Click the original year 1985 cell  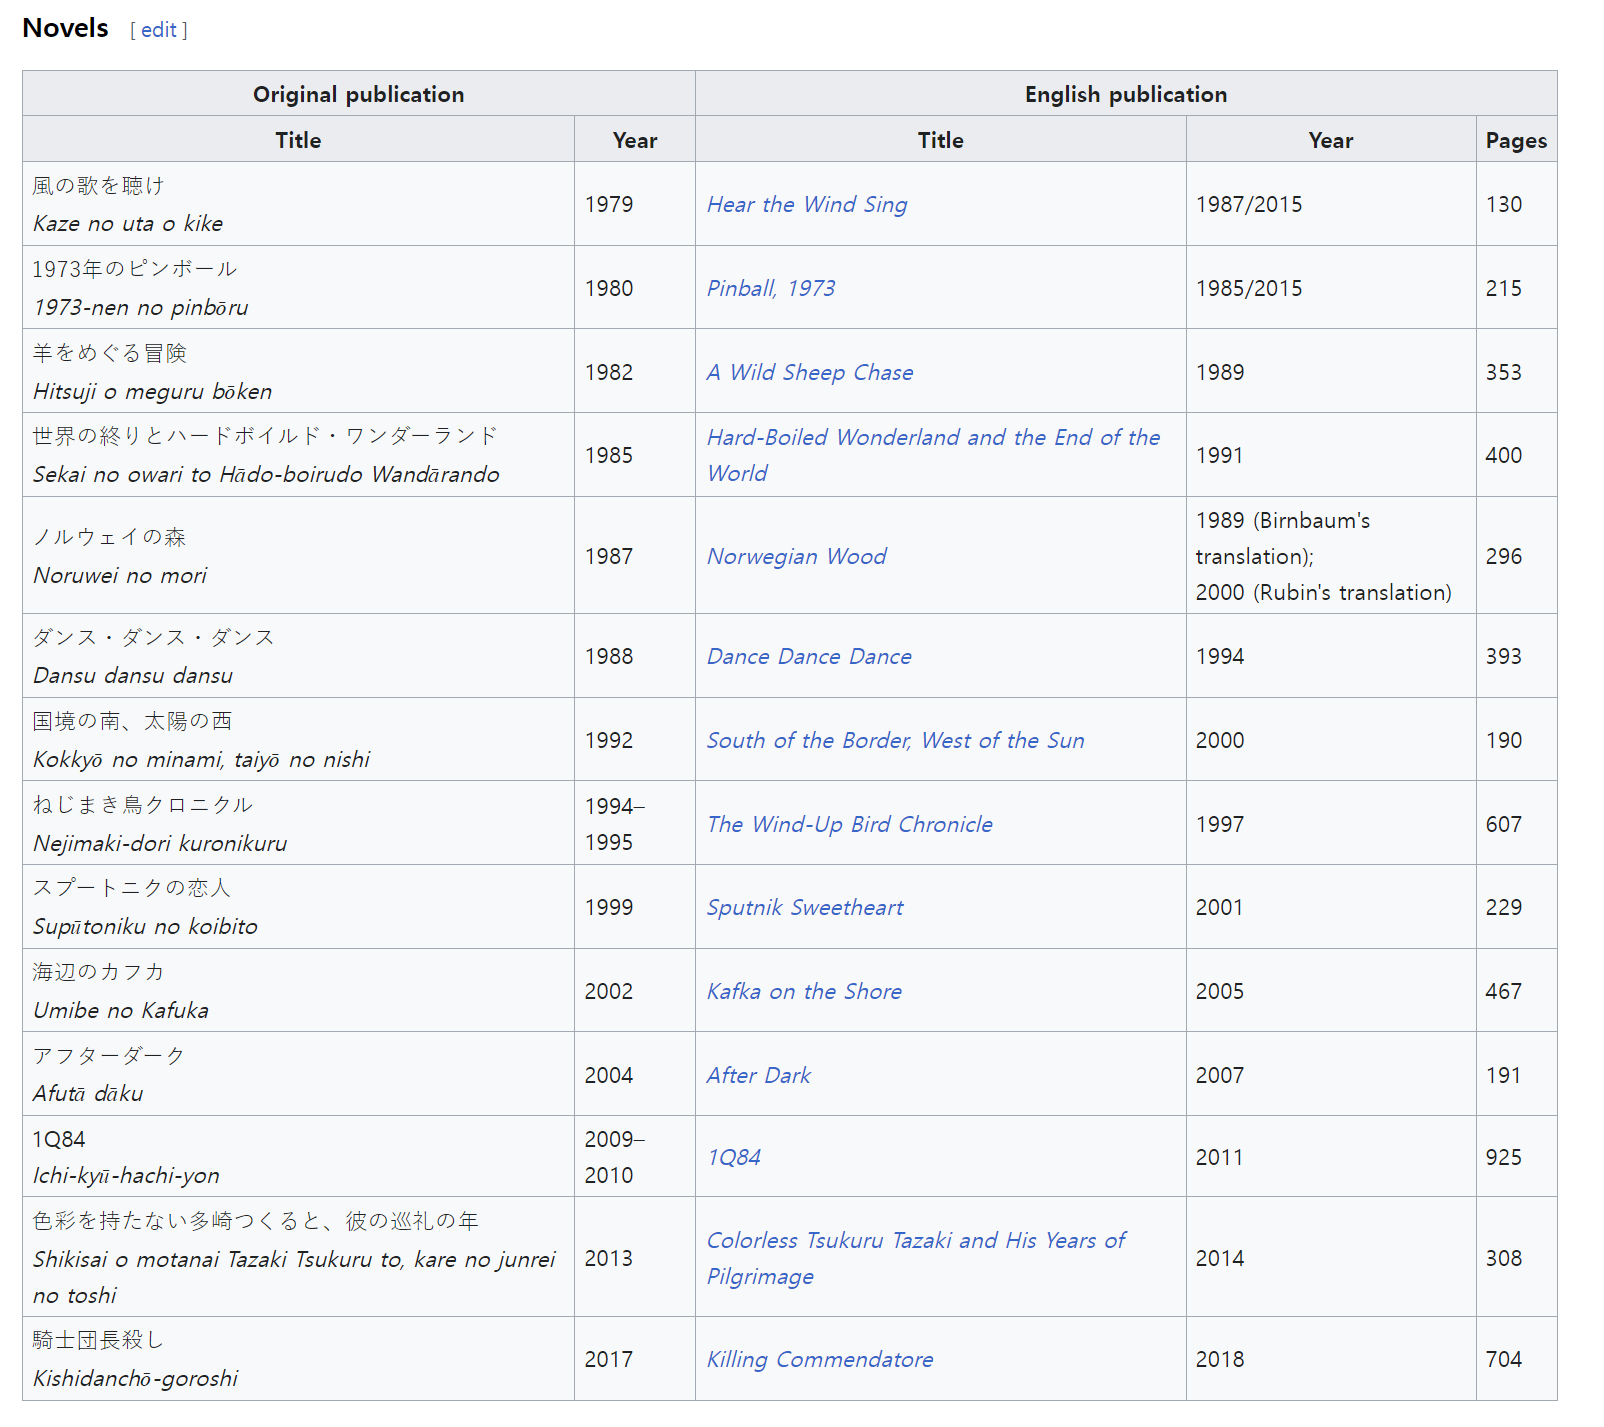click(635, 455)
